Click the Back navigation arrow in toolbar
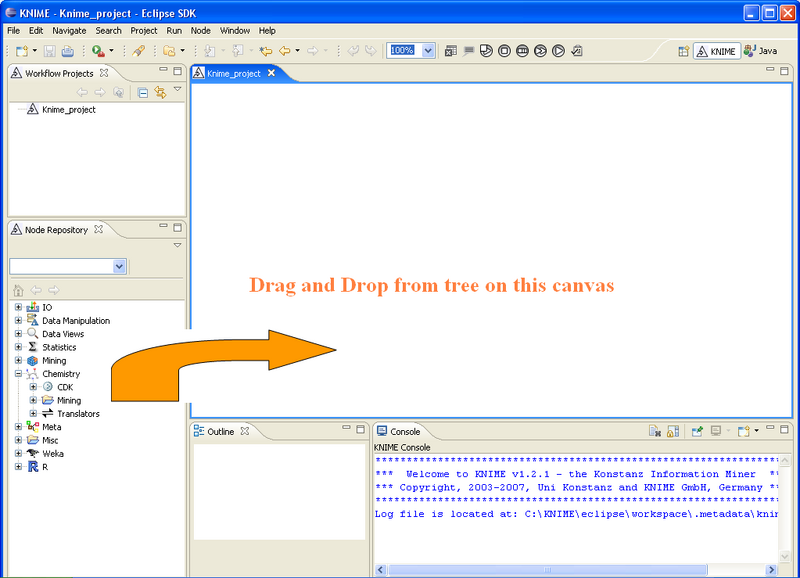800x578 pixels. tap(285, 51)
